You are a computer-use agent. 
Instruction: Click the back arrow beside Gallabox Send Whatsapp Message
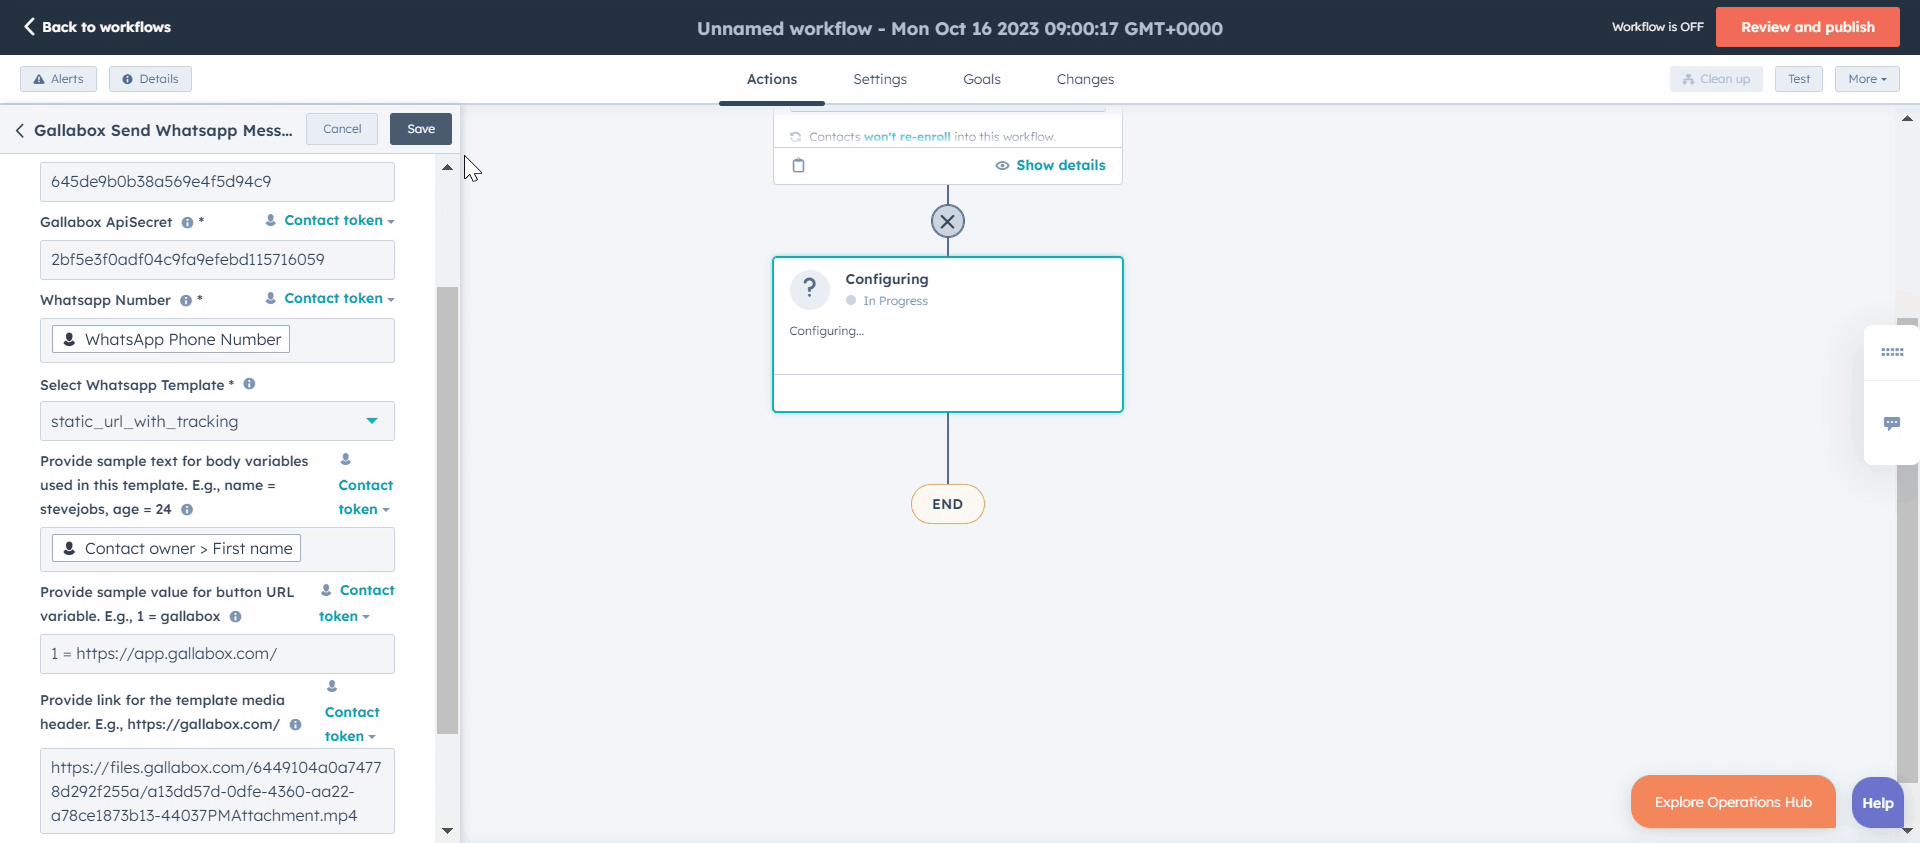pyautogui.click(x=20, y=131)
